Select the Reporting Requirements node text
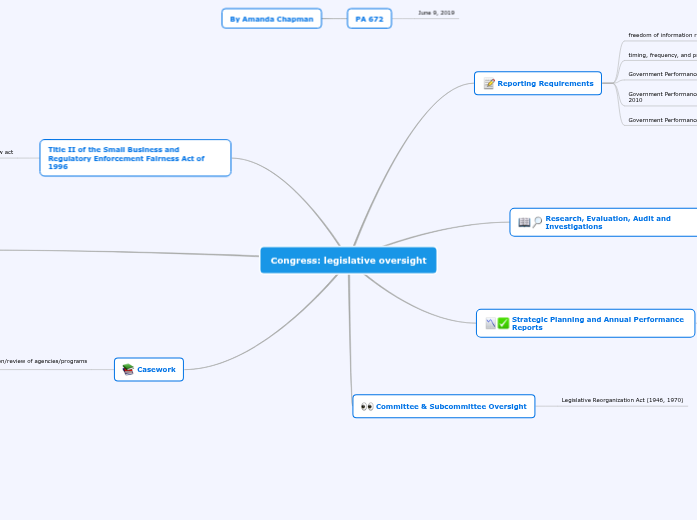 pyautogui.click(x=545, y=84)
